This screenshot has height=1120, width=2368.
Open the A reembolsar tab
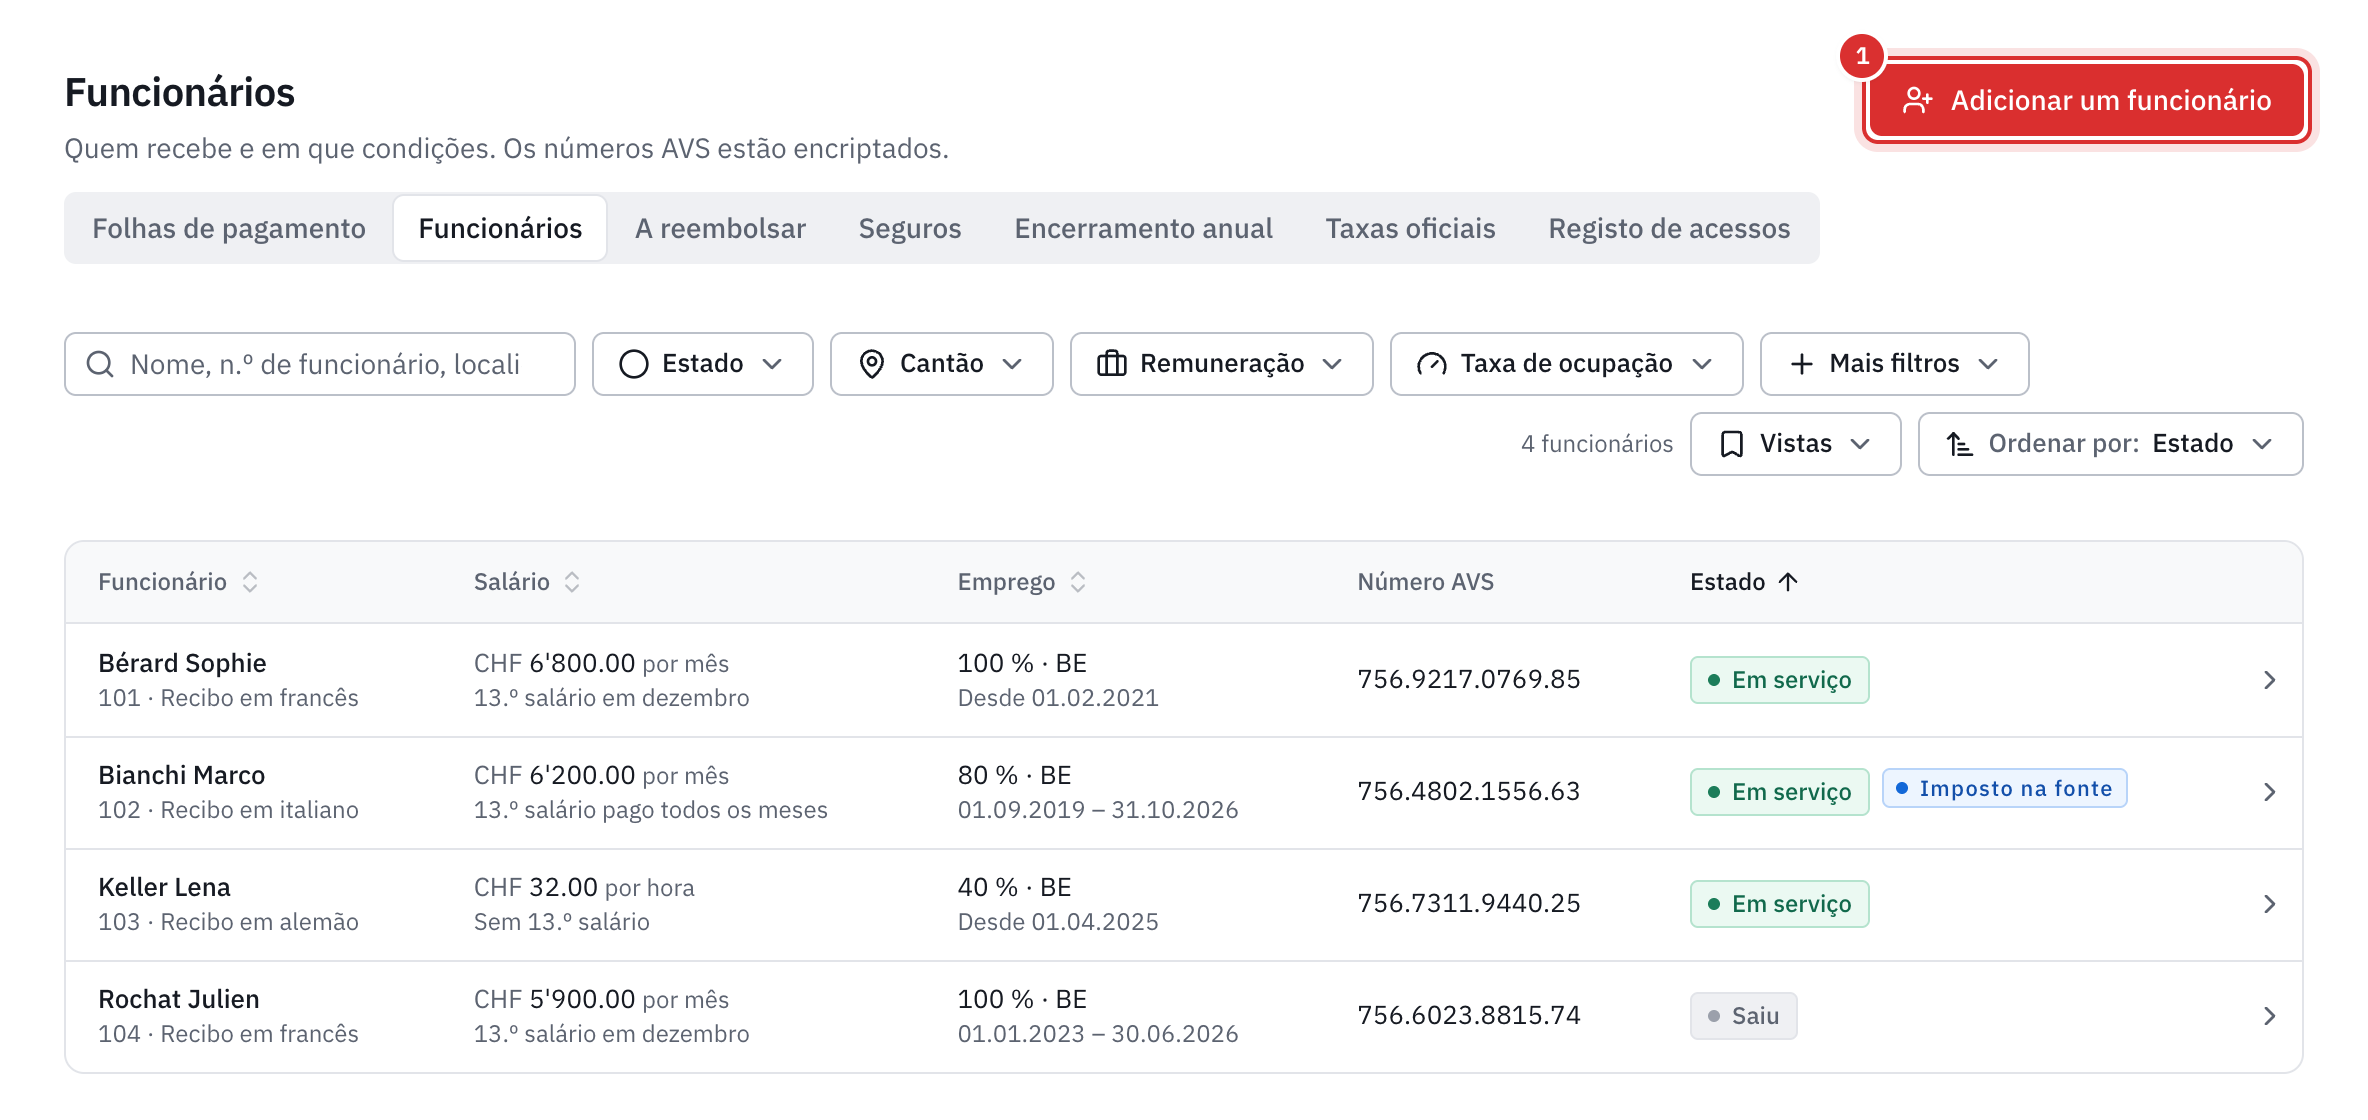tap(720, 228)
